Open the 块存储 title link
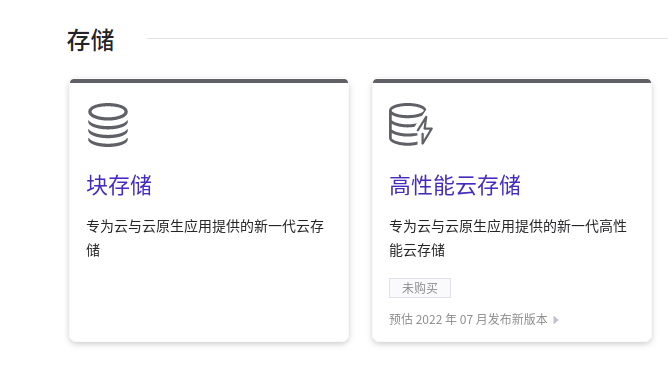Viewport: 668px width, 389px height. click(119, 185)
